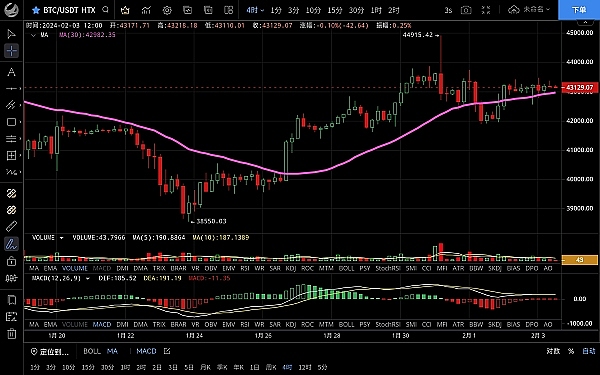
Task: Click the 定位到... locate button
Action: click(50, 351)
